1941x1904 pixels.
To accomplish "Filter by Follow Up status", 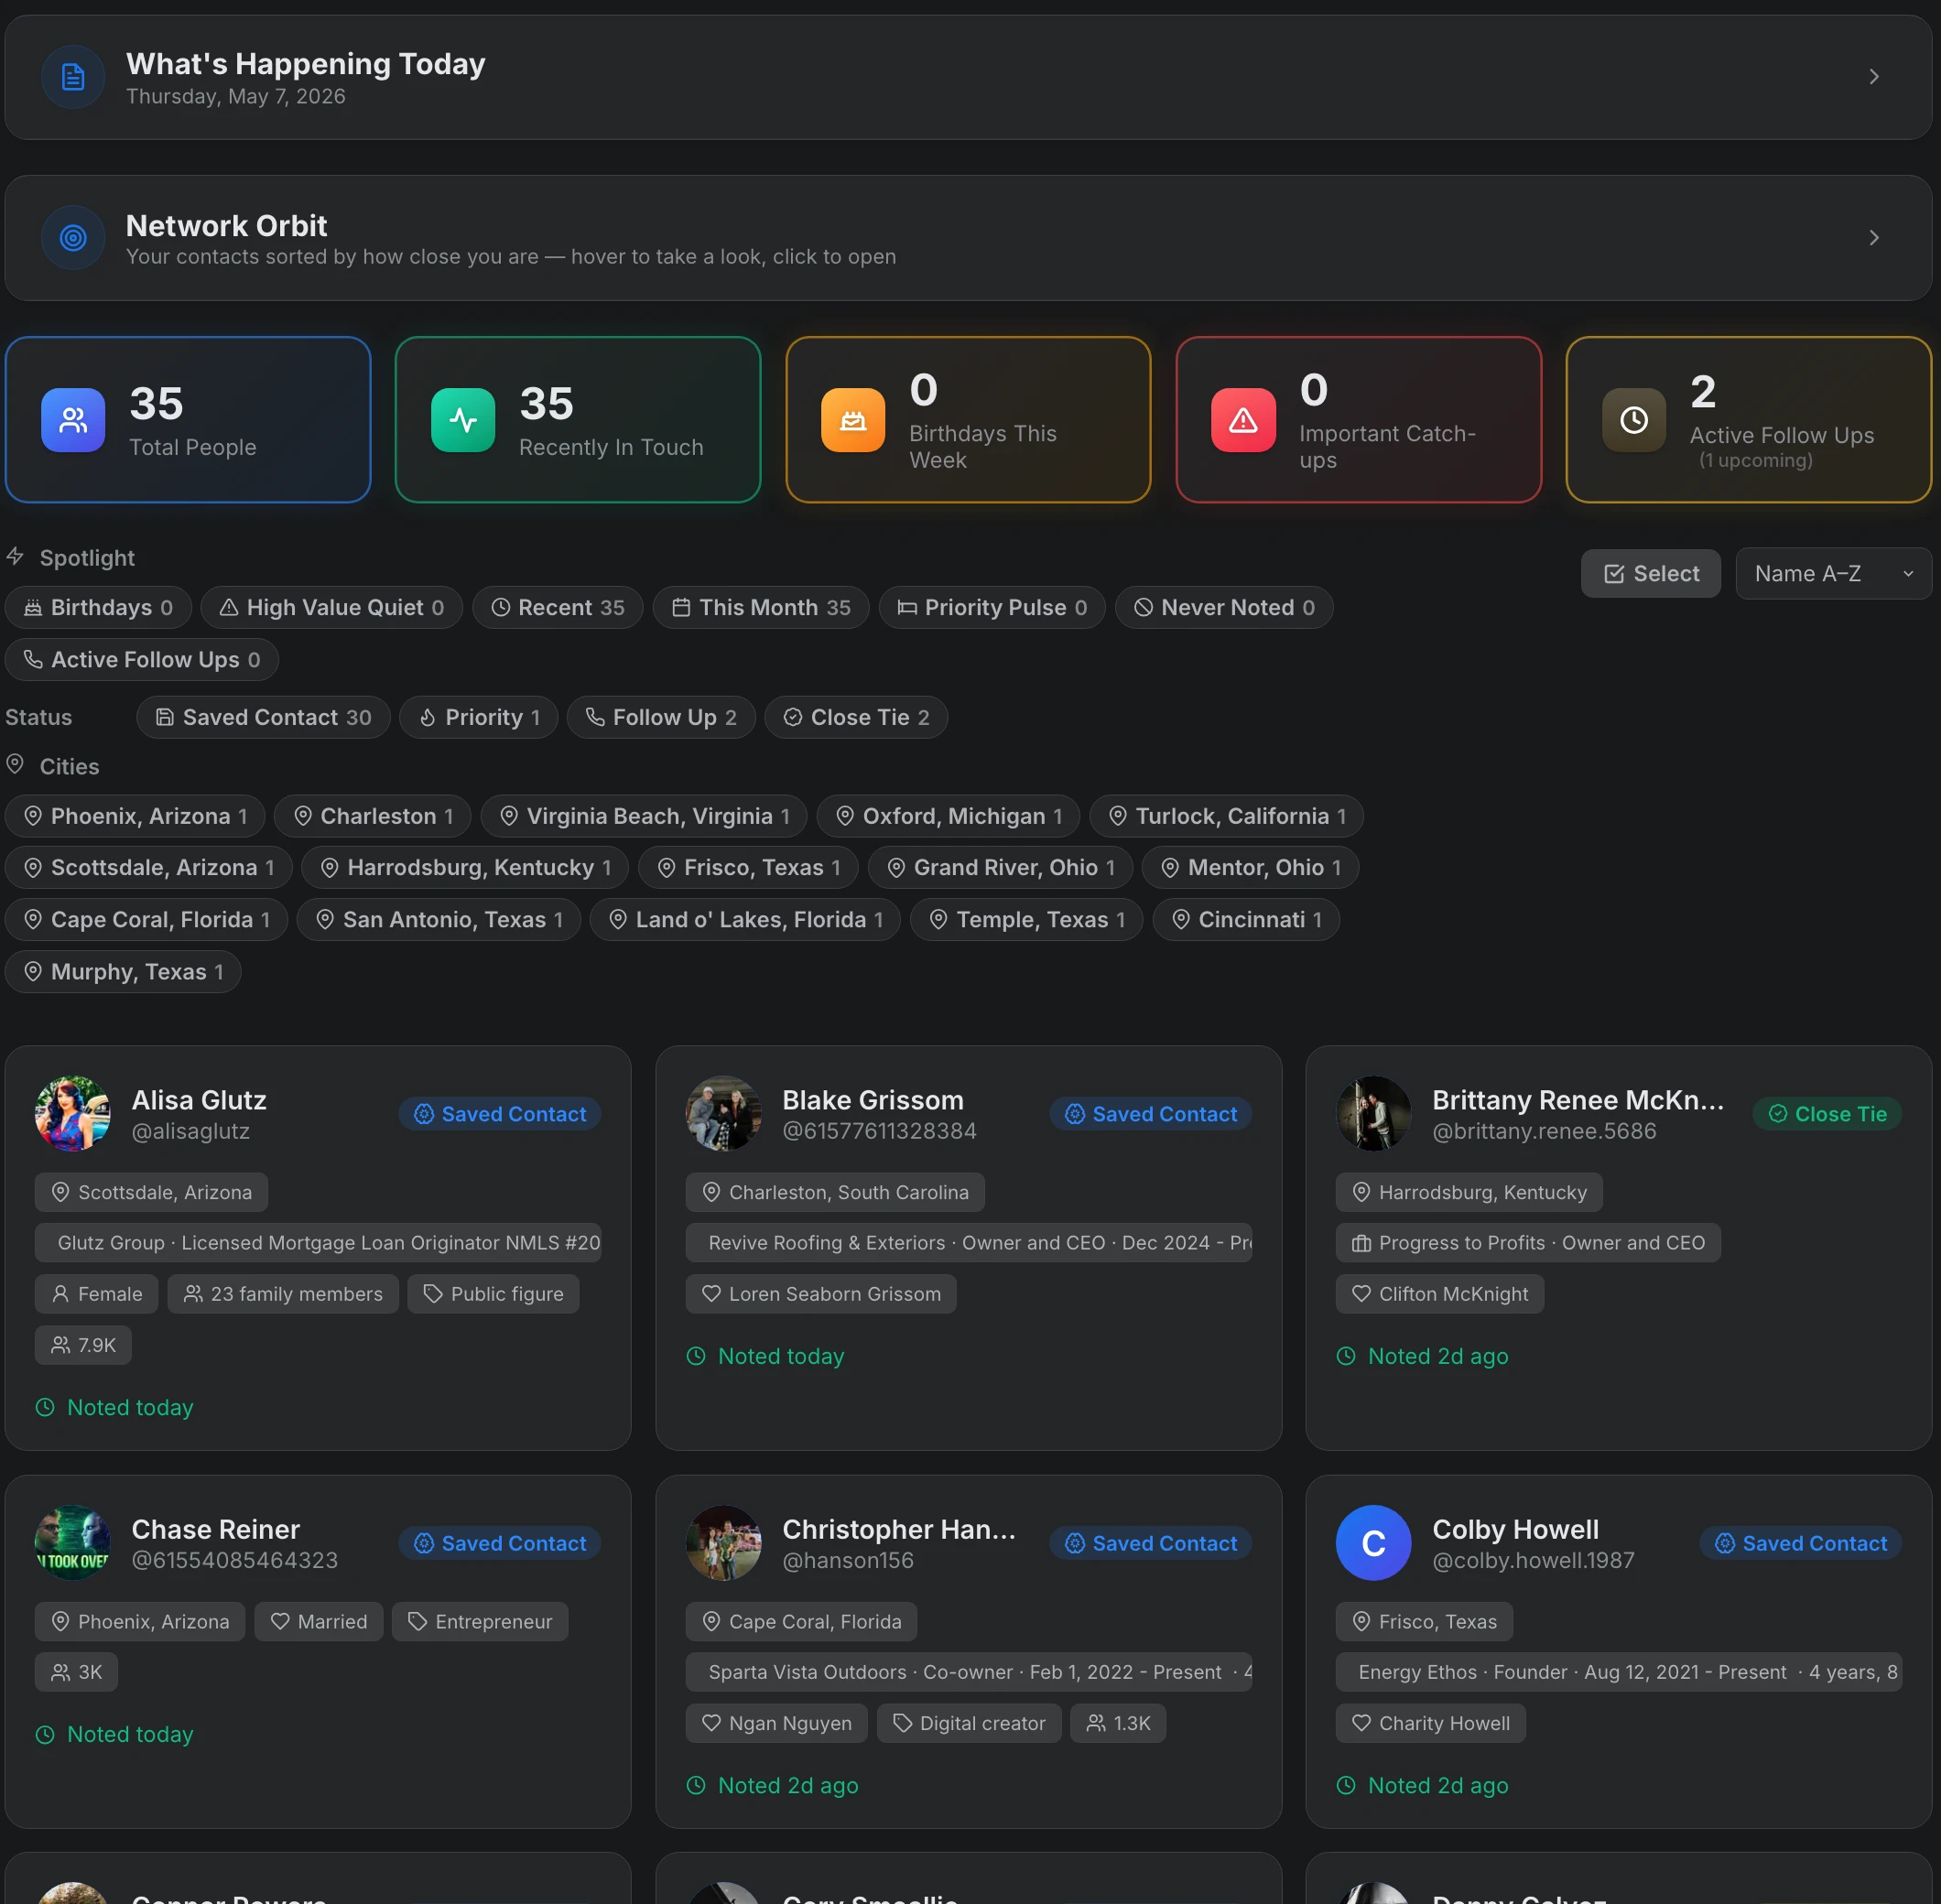I will (x=661, y=717).
